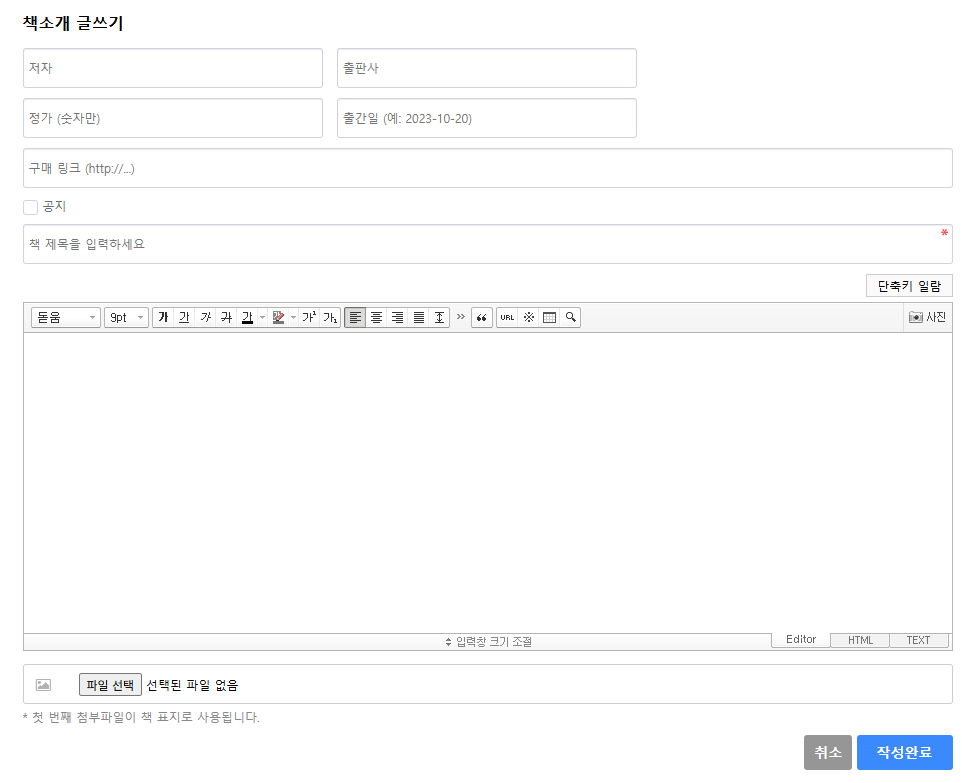Focus the 구매 링크 purchase link field
Screen dimensions: 962x783
(x=488, y=168)
